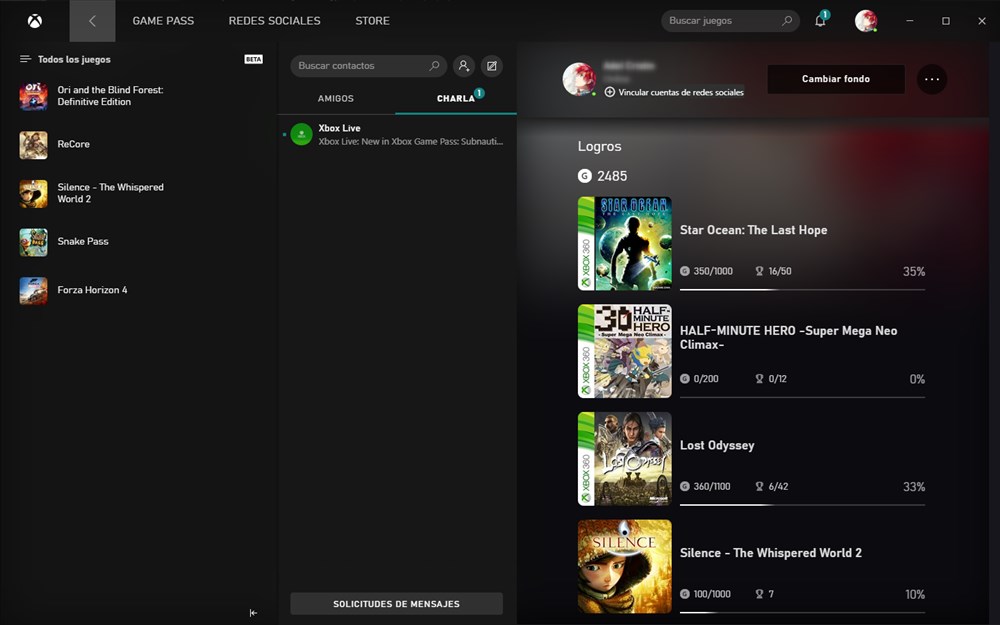This screenshot has height=625, width=1000.
Task: Click the Star Ocean cover thumbnail
Action: click(x=624, y=244)
